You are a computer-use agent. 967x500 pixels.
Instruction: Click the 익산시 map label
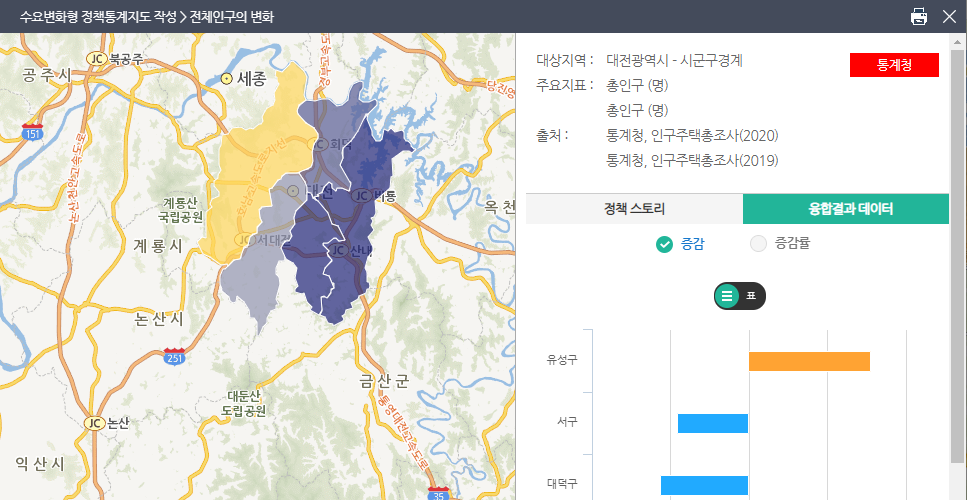coord(39,464)
